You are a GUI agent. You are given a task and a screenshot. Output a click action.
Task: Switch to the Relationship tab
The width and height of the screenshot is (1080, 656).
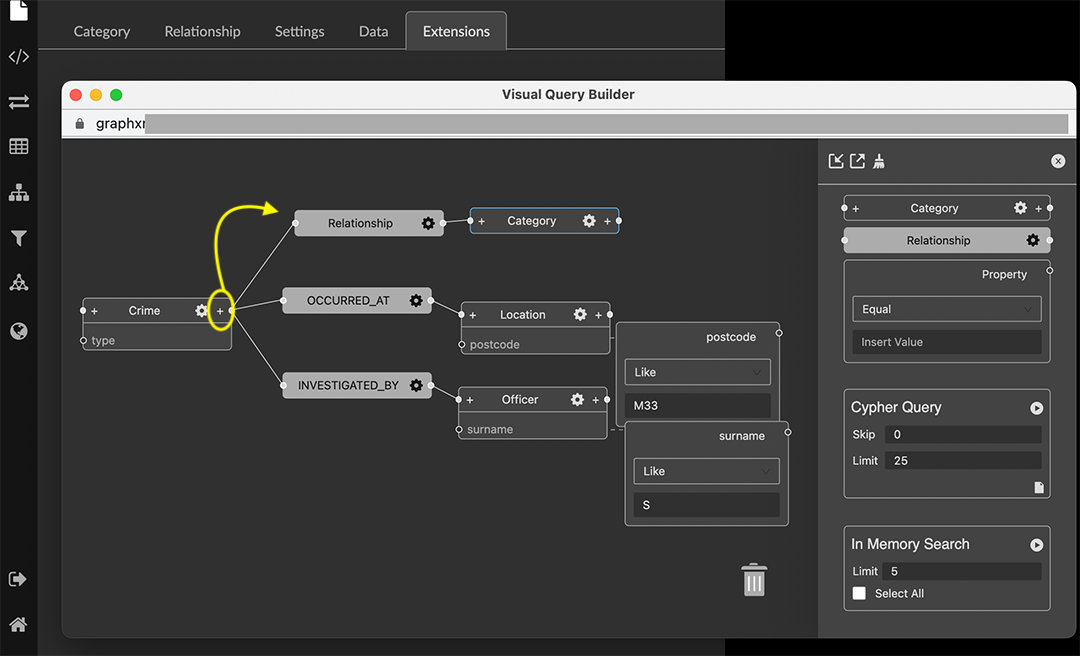tap(202, 31)
